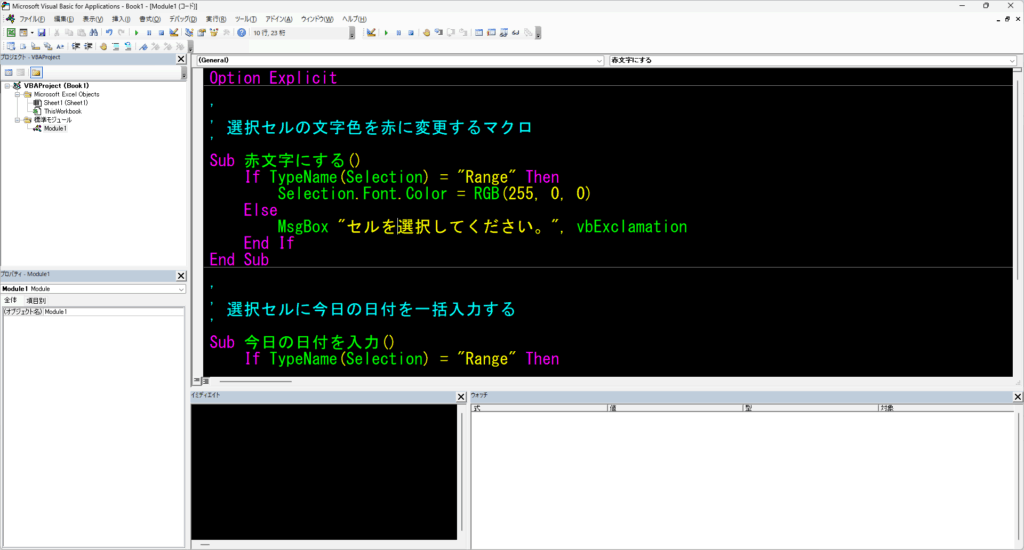Switch to Procedure View at code window bottom

pyautogui.click(x=196, y=380)
